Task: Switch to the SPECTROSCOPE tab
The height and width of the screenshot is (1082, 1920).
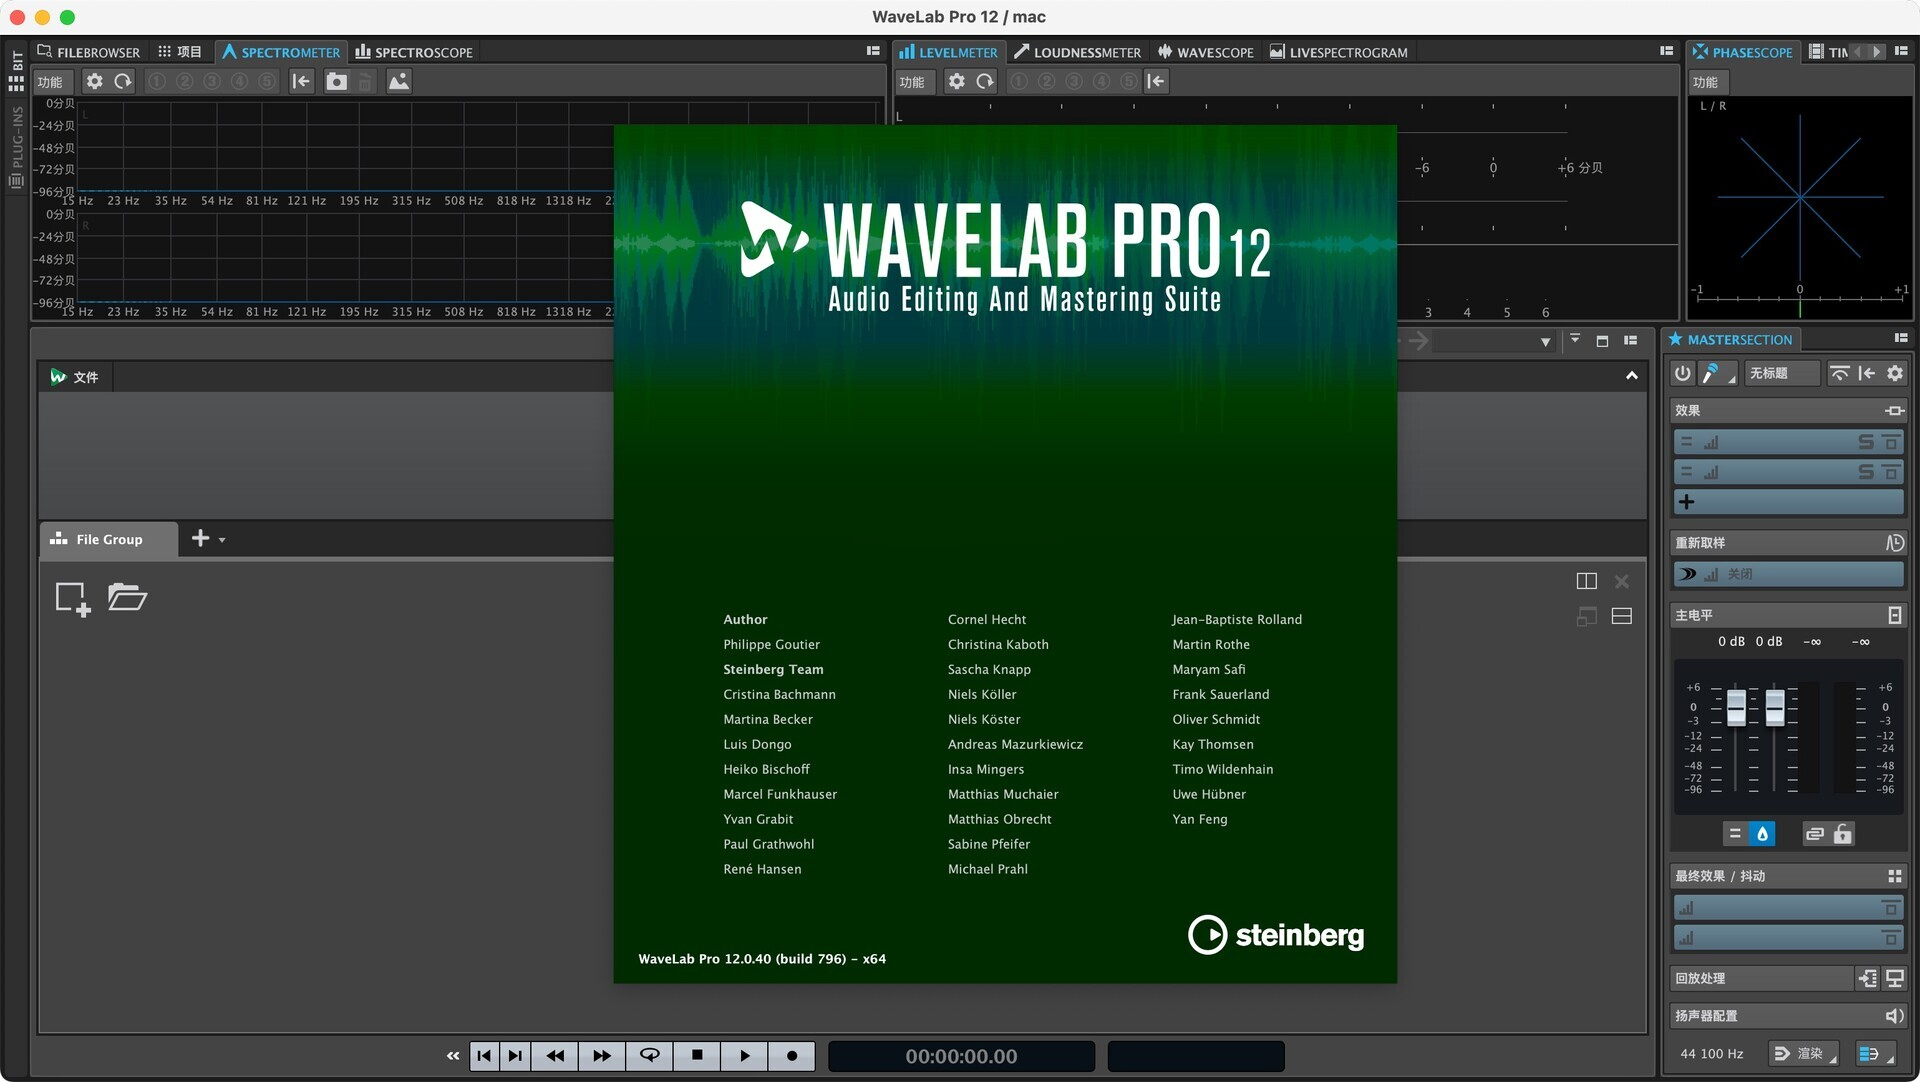Action: 414,52
